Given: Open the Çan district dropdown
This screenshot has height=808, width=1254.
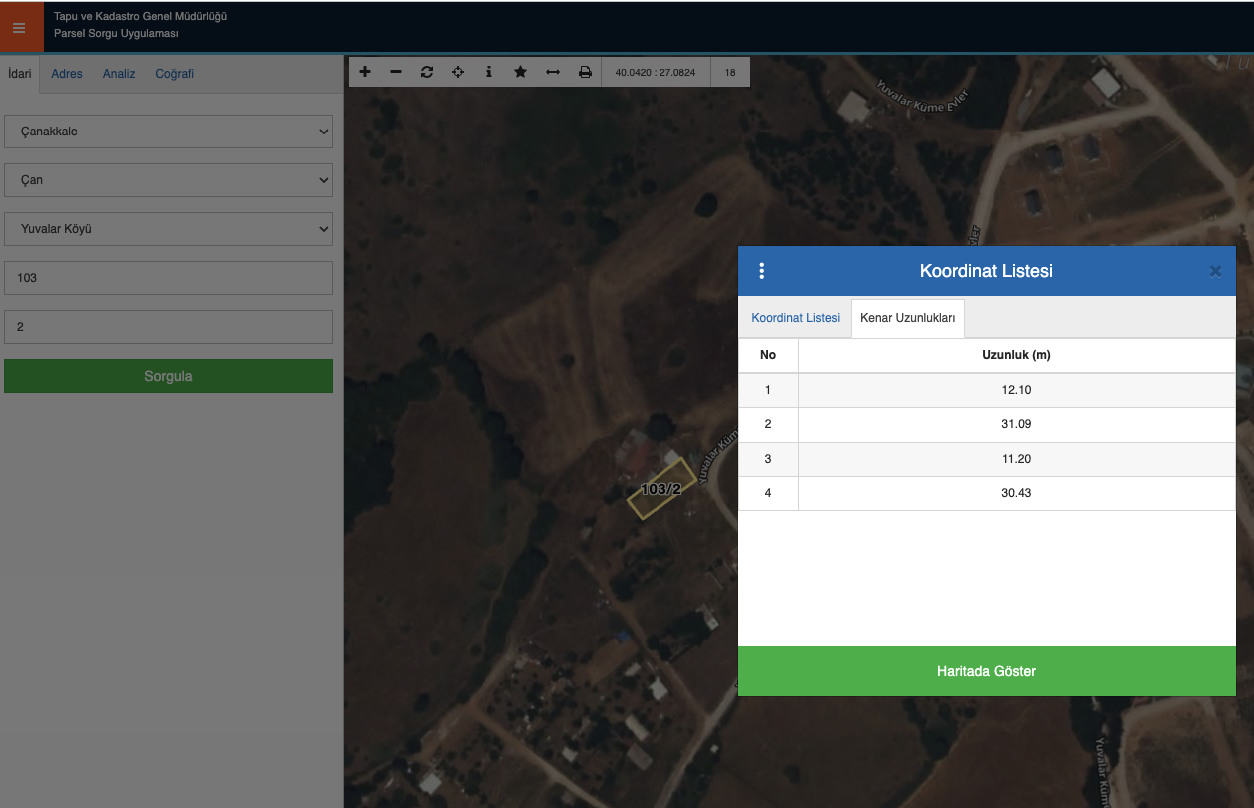Looking at the screenshot, I should coord(168,180).
